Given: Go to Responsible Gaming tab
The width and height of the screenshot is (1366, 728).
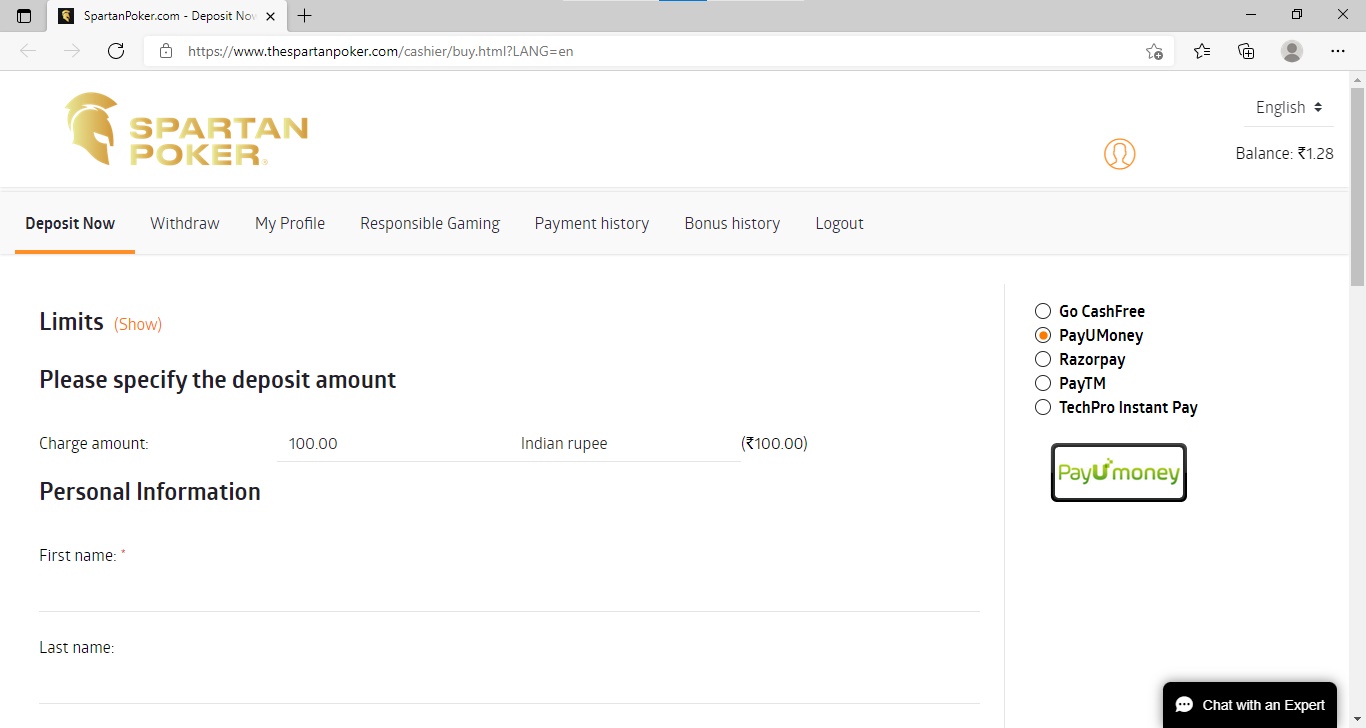Looking at the screenshot, I should (x=430, y=223).
